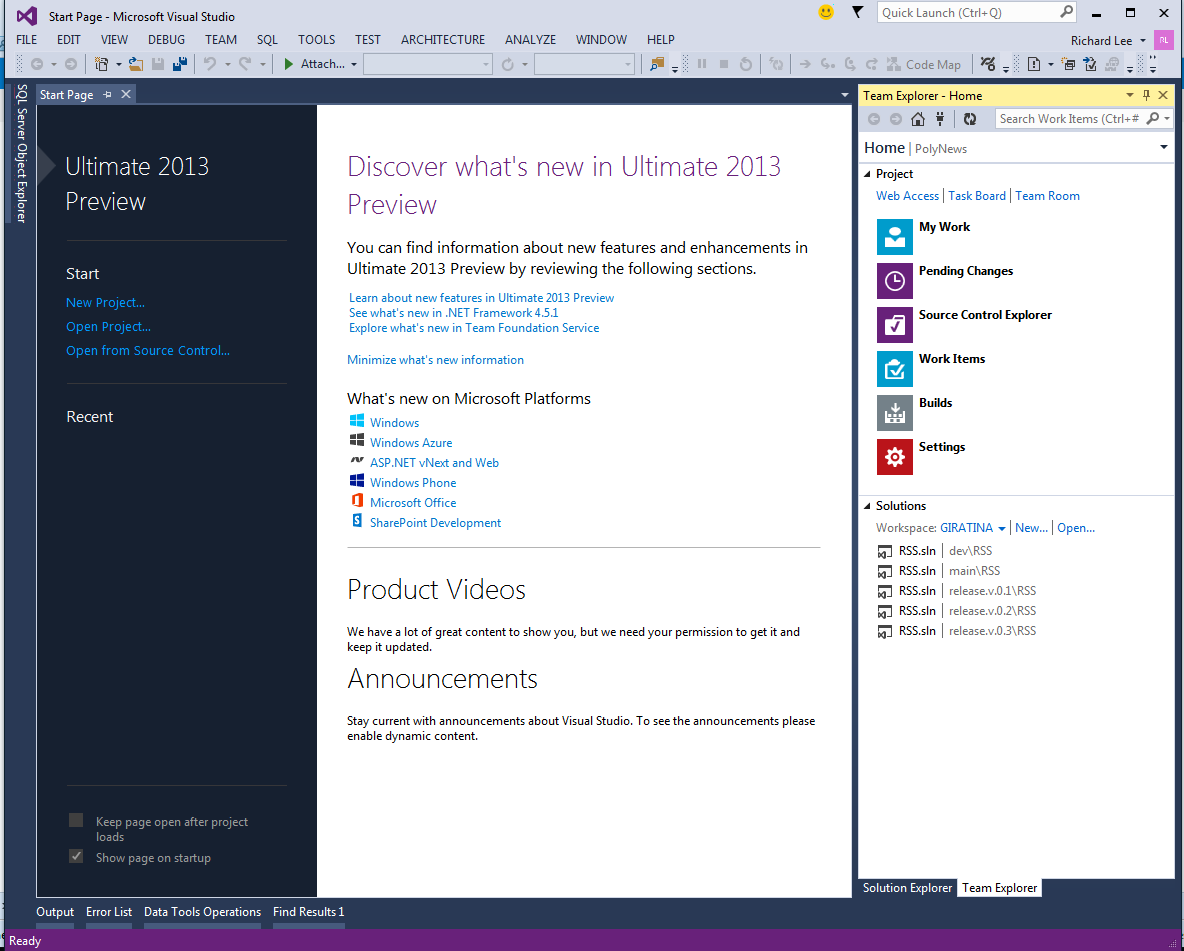Click the New Project toolbar icon
Image resolution: width=1184 pixels, height=951 pixels.
(x=101, y=64)
